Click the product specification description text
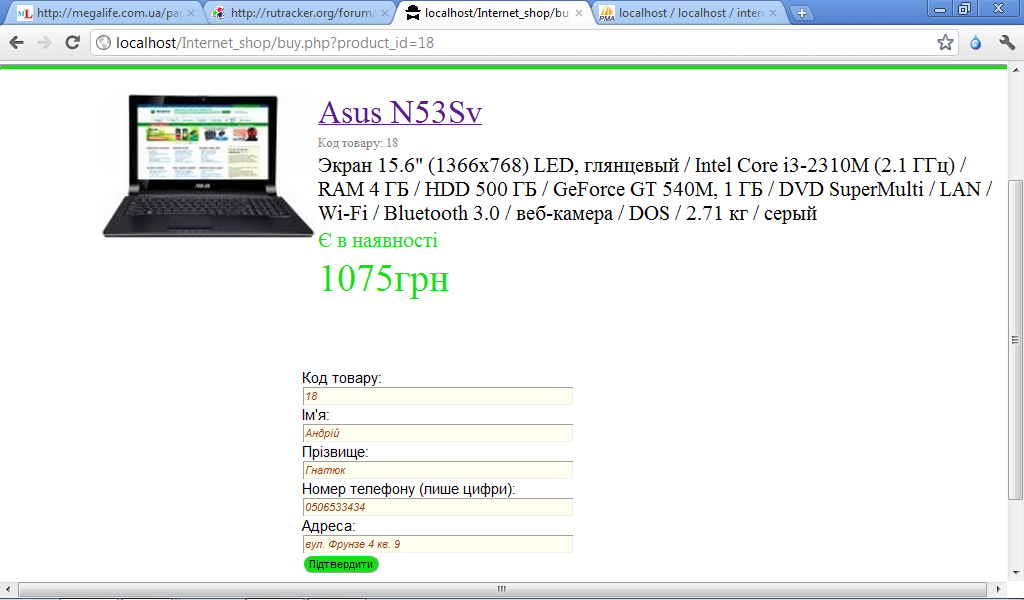The height and width of the screenshot is (600, 1024). (x=654, y=189)
